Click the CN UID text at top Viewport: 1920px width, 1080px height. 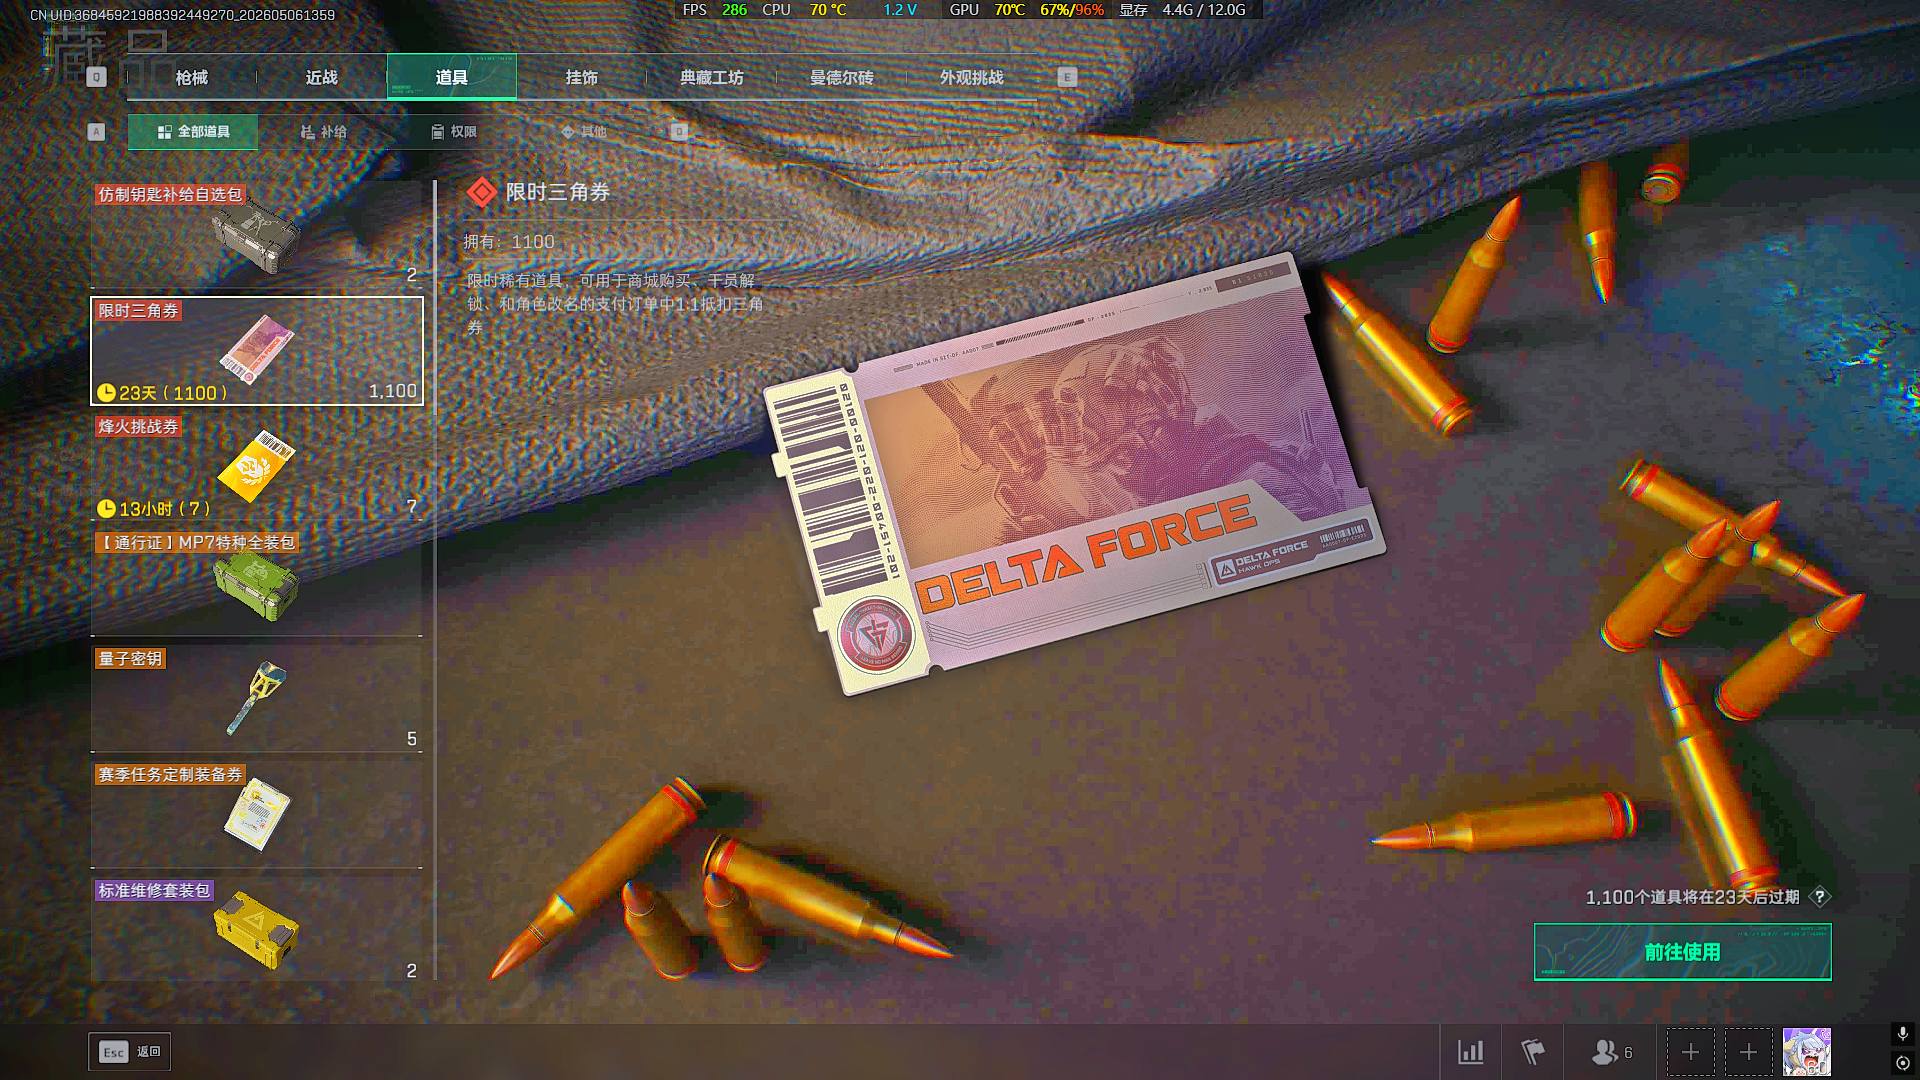182,15
